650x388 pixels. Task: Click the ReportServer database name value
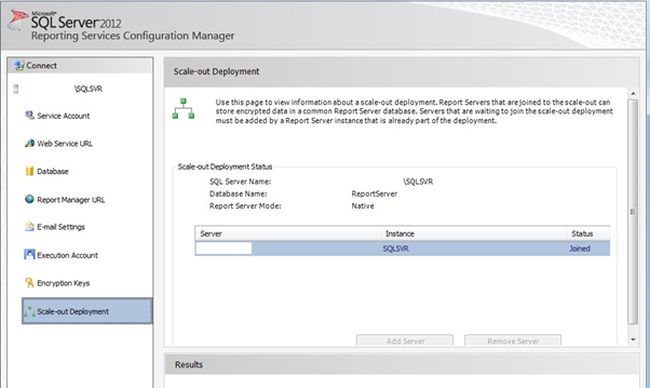(x=374, y=194)
